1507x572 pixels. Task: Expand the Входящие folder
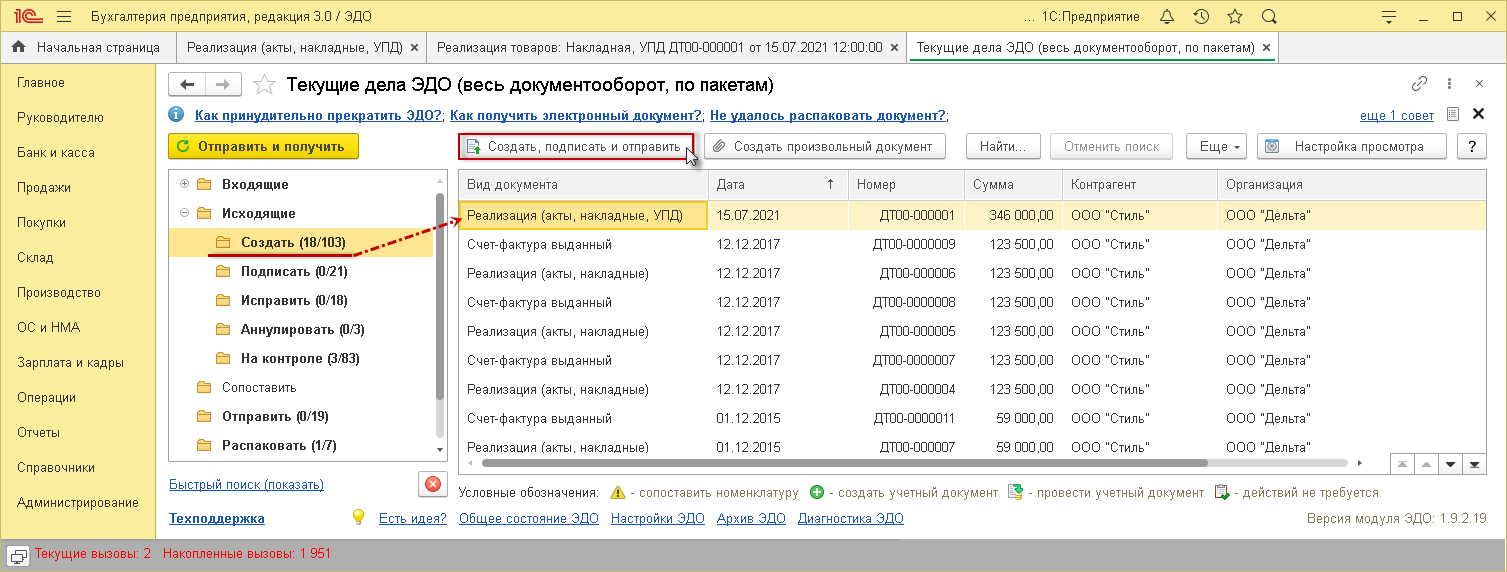(x=184, y=184)
